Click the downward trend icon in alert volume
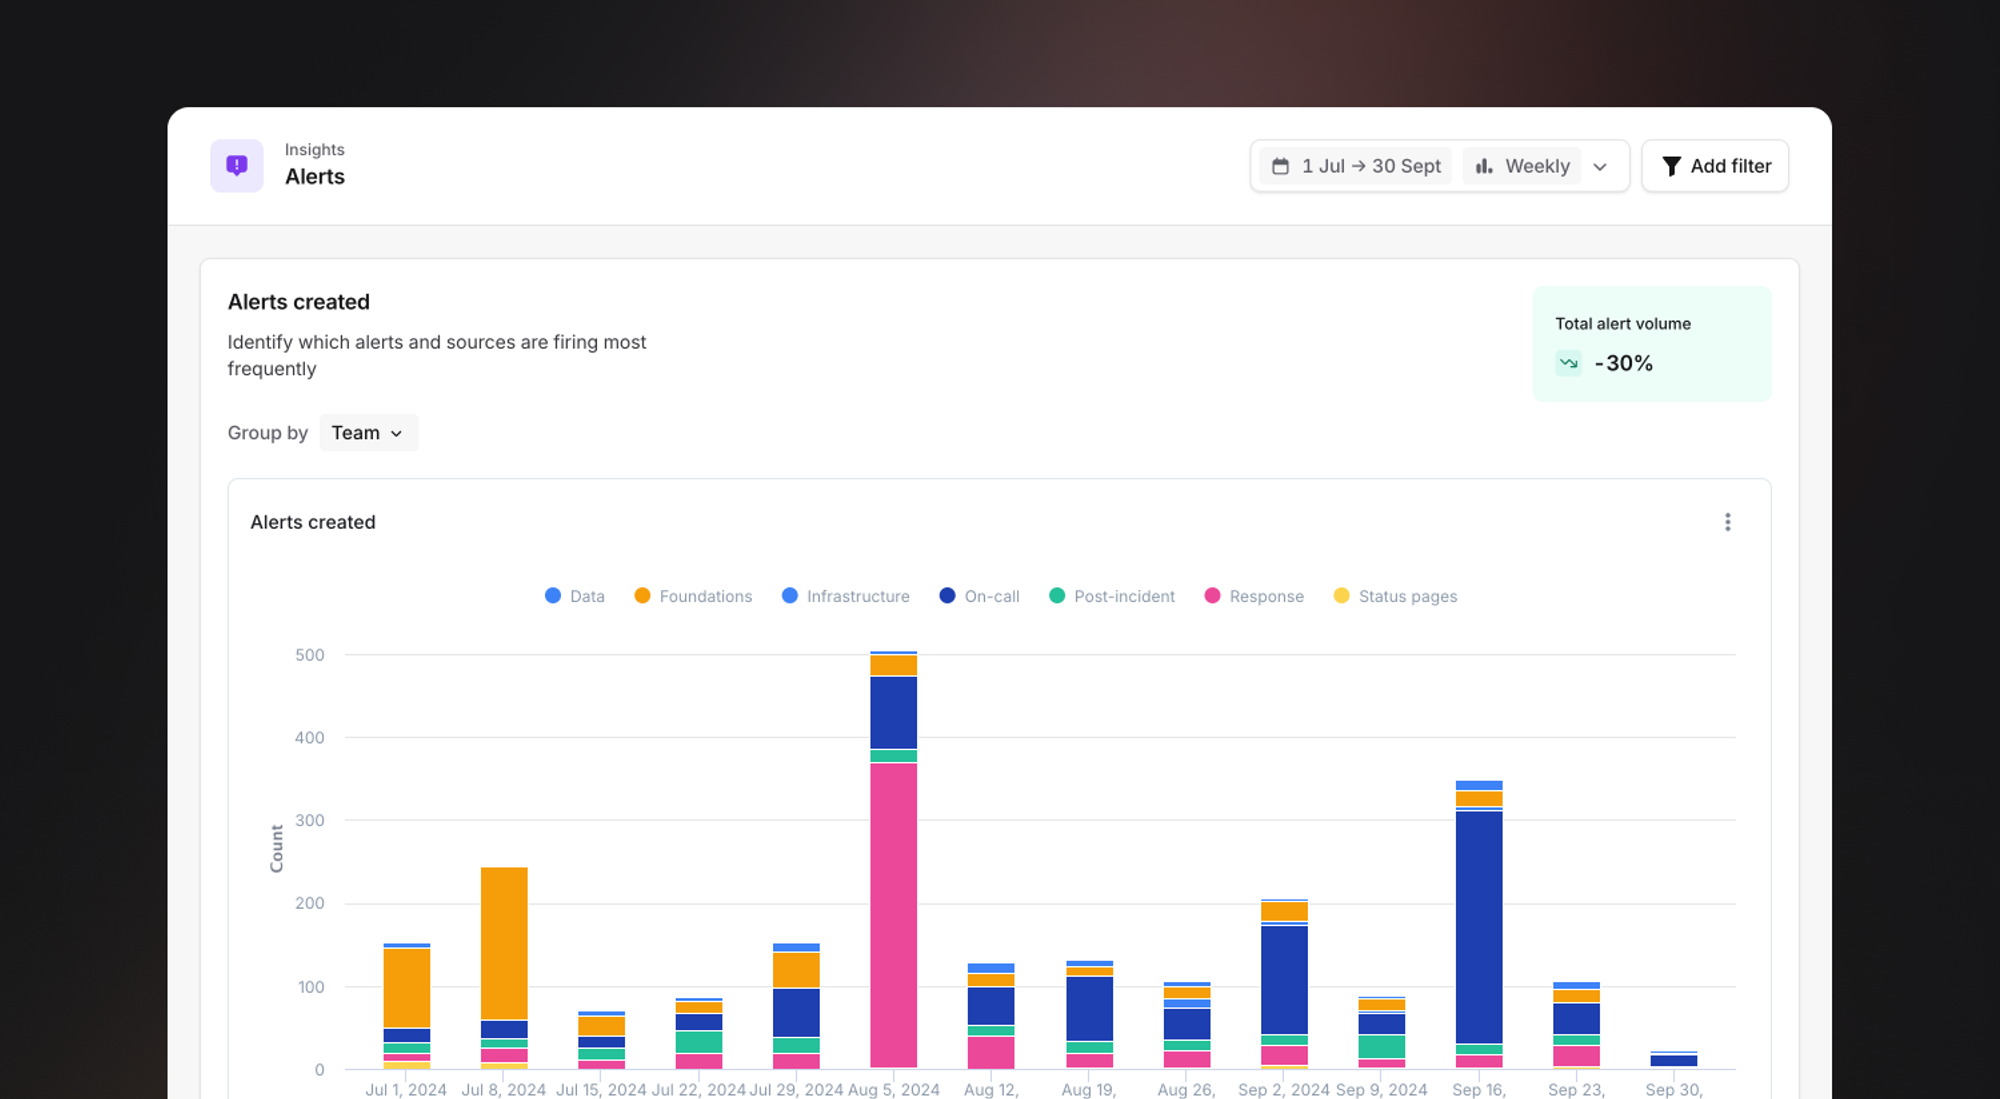 point(1568,363)
